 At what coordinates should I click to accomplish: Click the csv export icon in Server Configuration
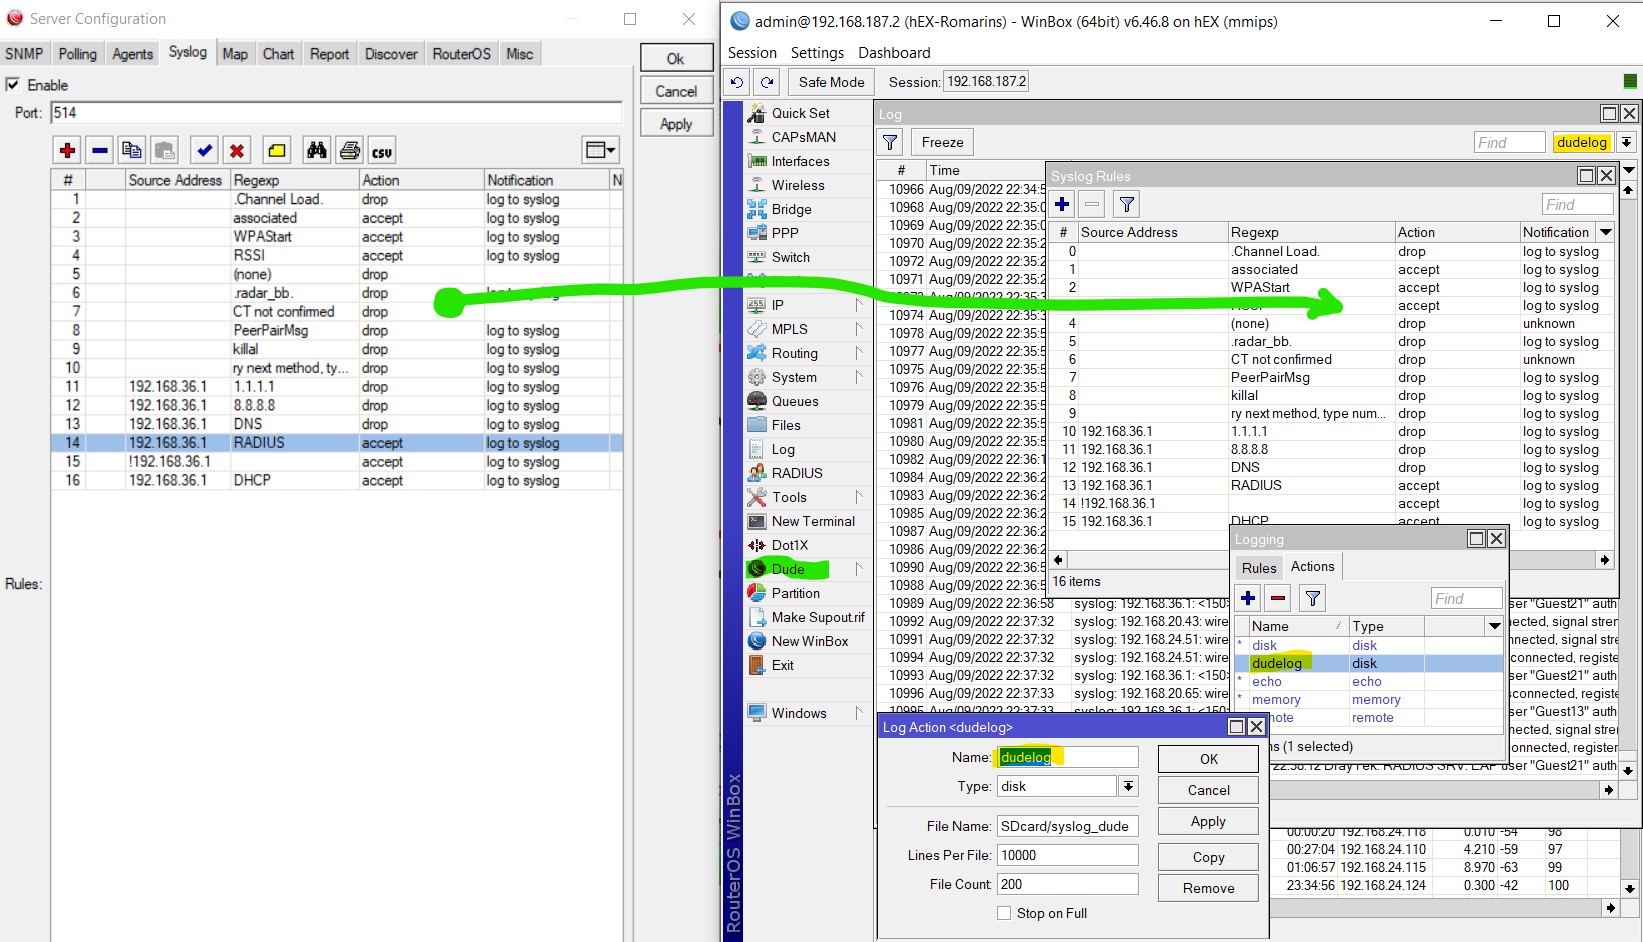click(x=381, y=150)
